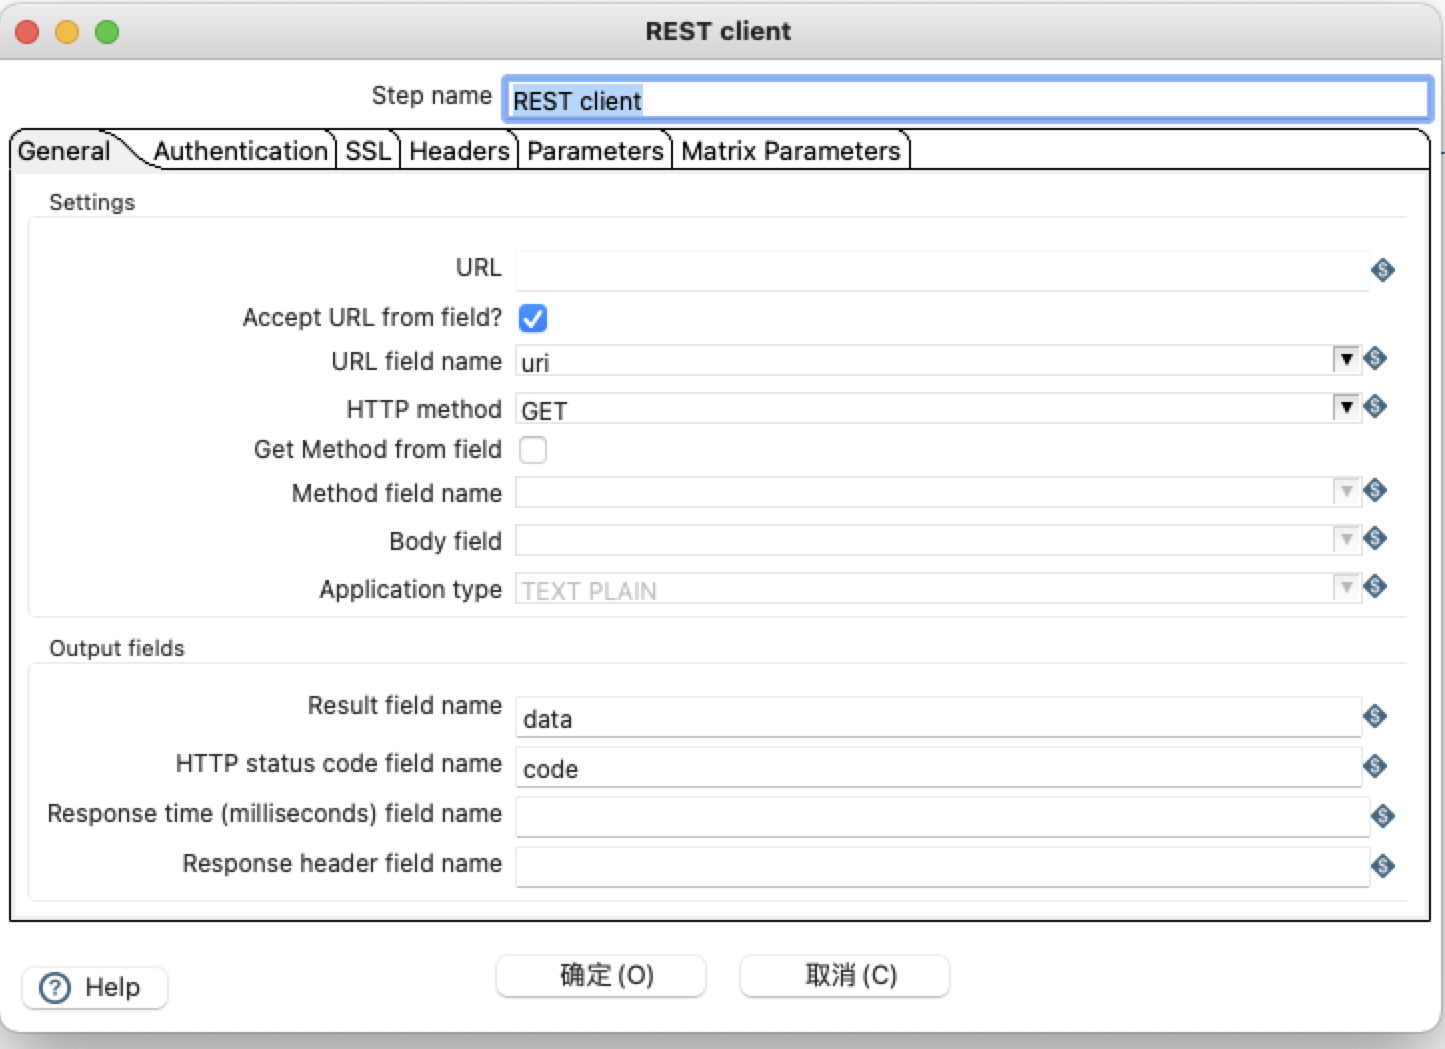Click the variable icon beside Response header field

pyautogui.click(x=1383, y=866)
